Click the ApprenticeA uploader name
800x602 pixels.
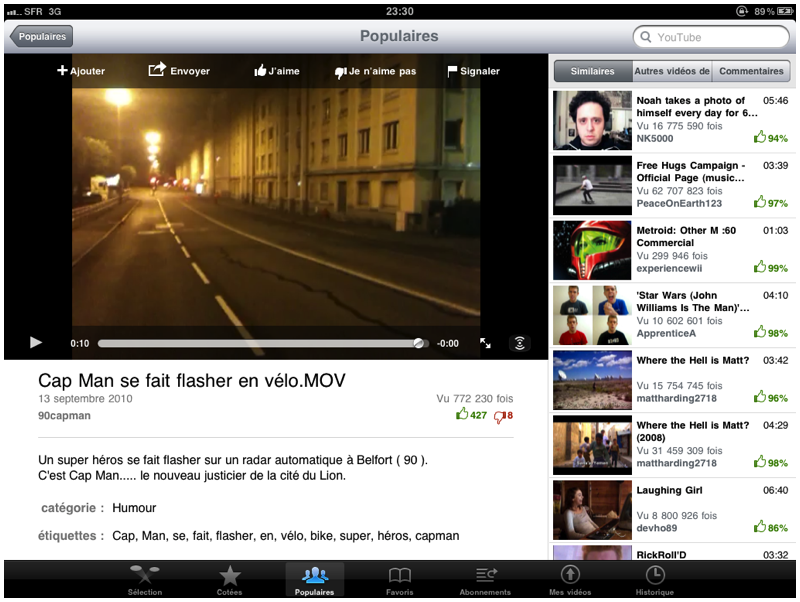[666, 334]
